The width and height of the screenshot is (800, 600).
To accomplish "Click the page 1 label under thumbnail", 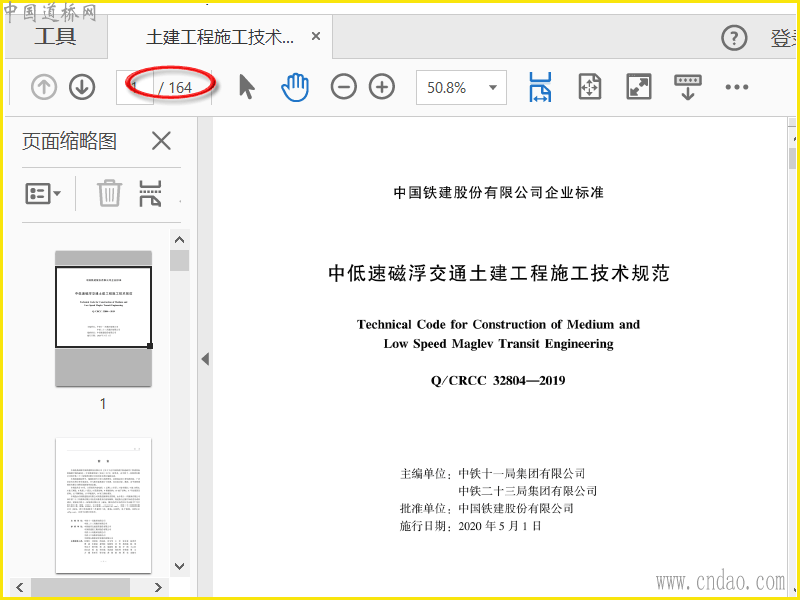I will click(103, 404).
